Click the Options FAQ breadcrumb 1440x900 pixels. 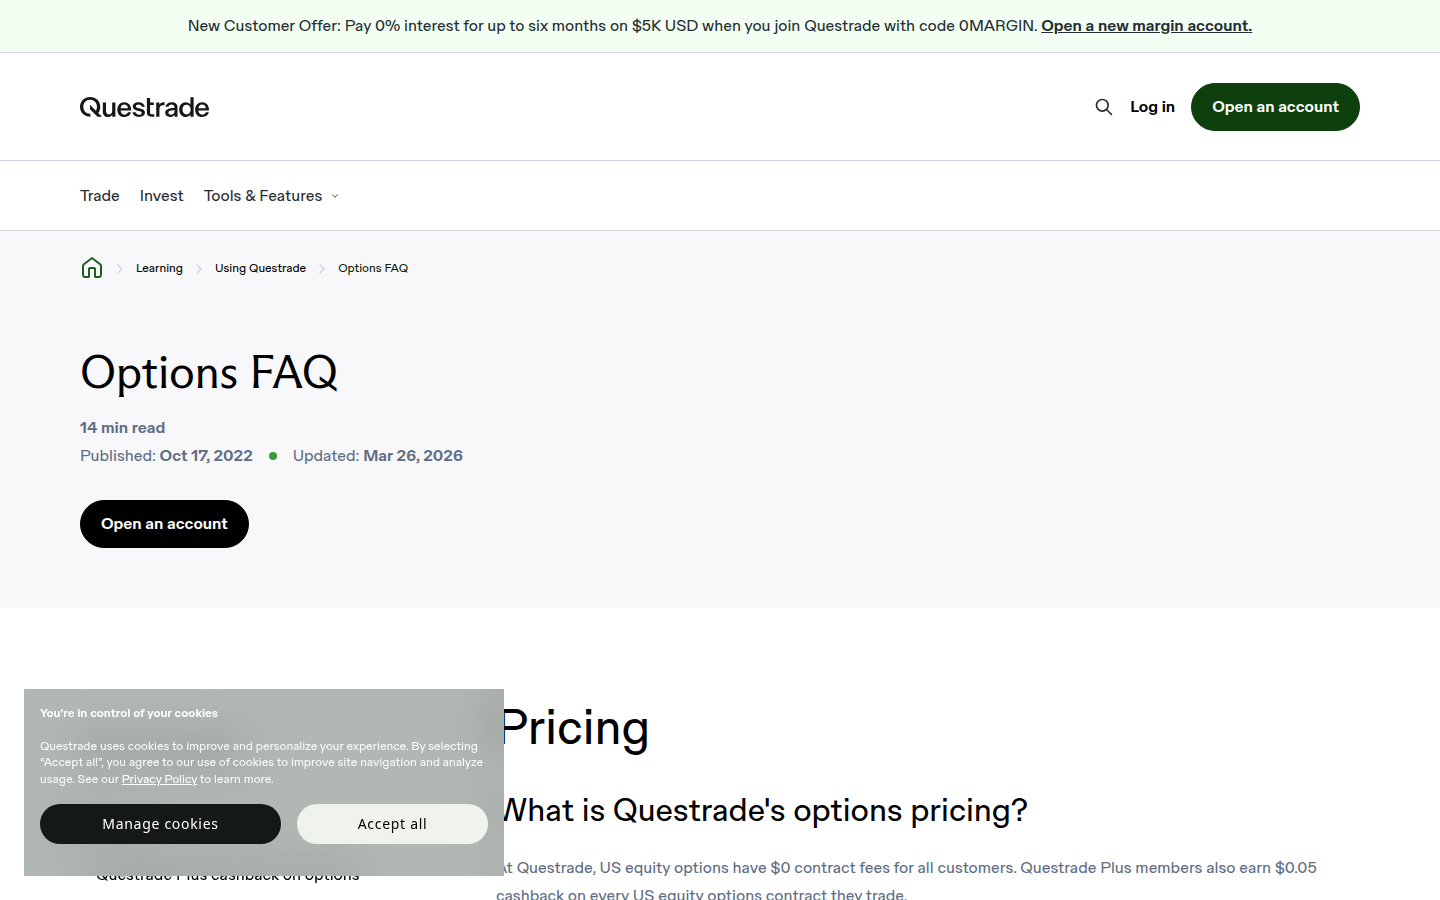[373, 268]
